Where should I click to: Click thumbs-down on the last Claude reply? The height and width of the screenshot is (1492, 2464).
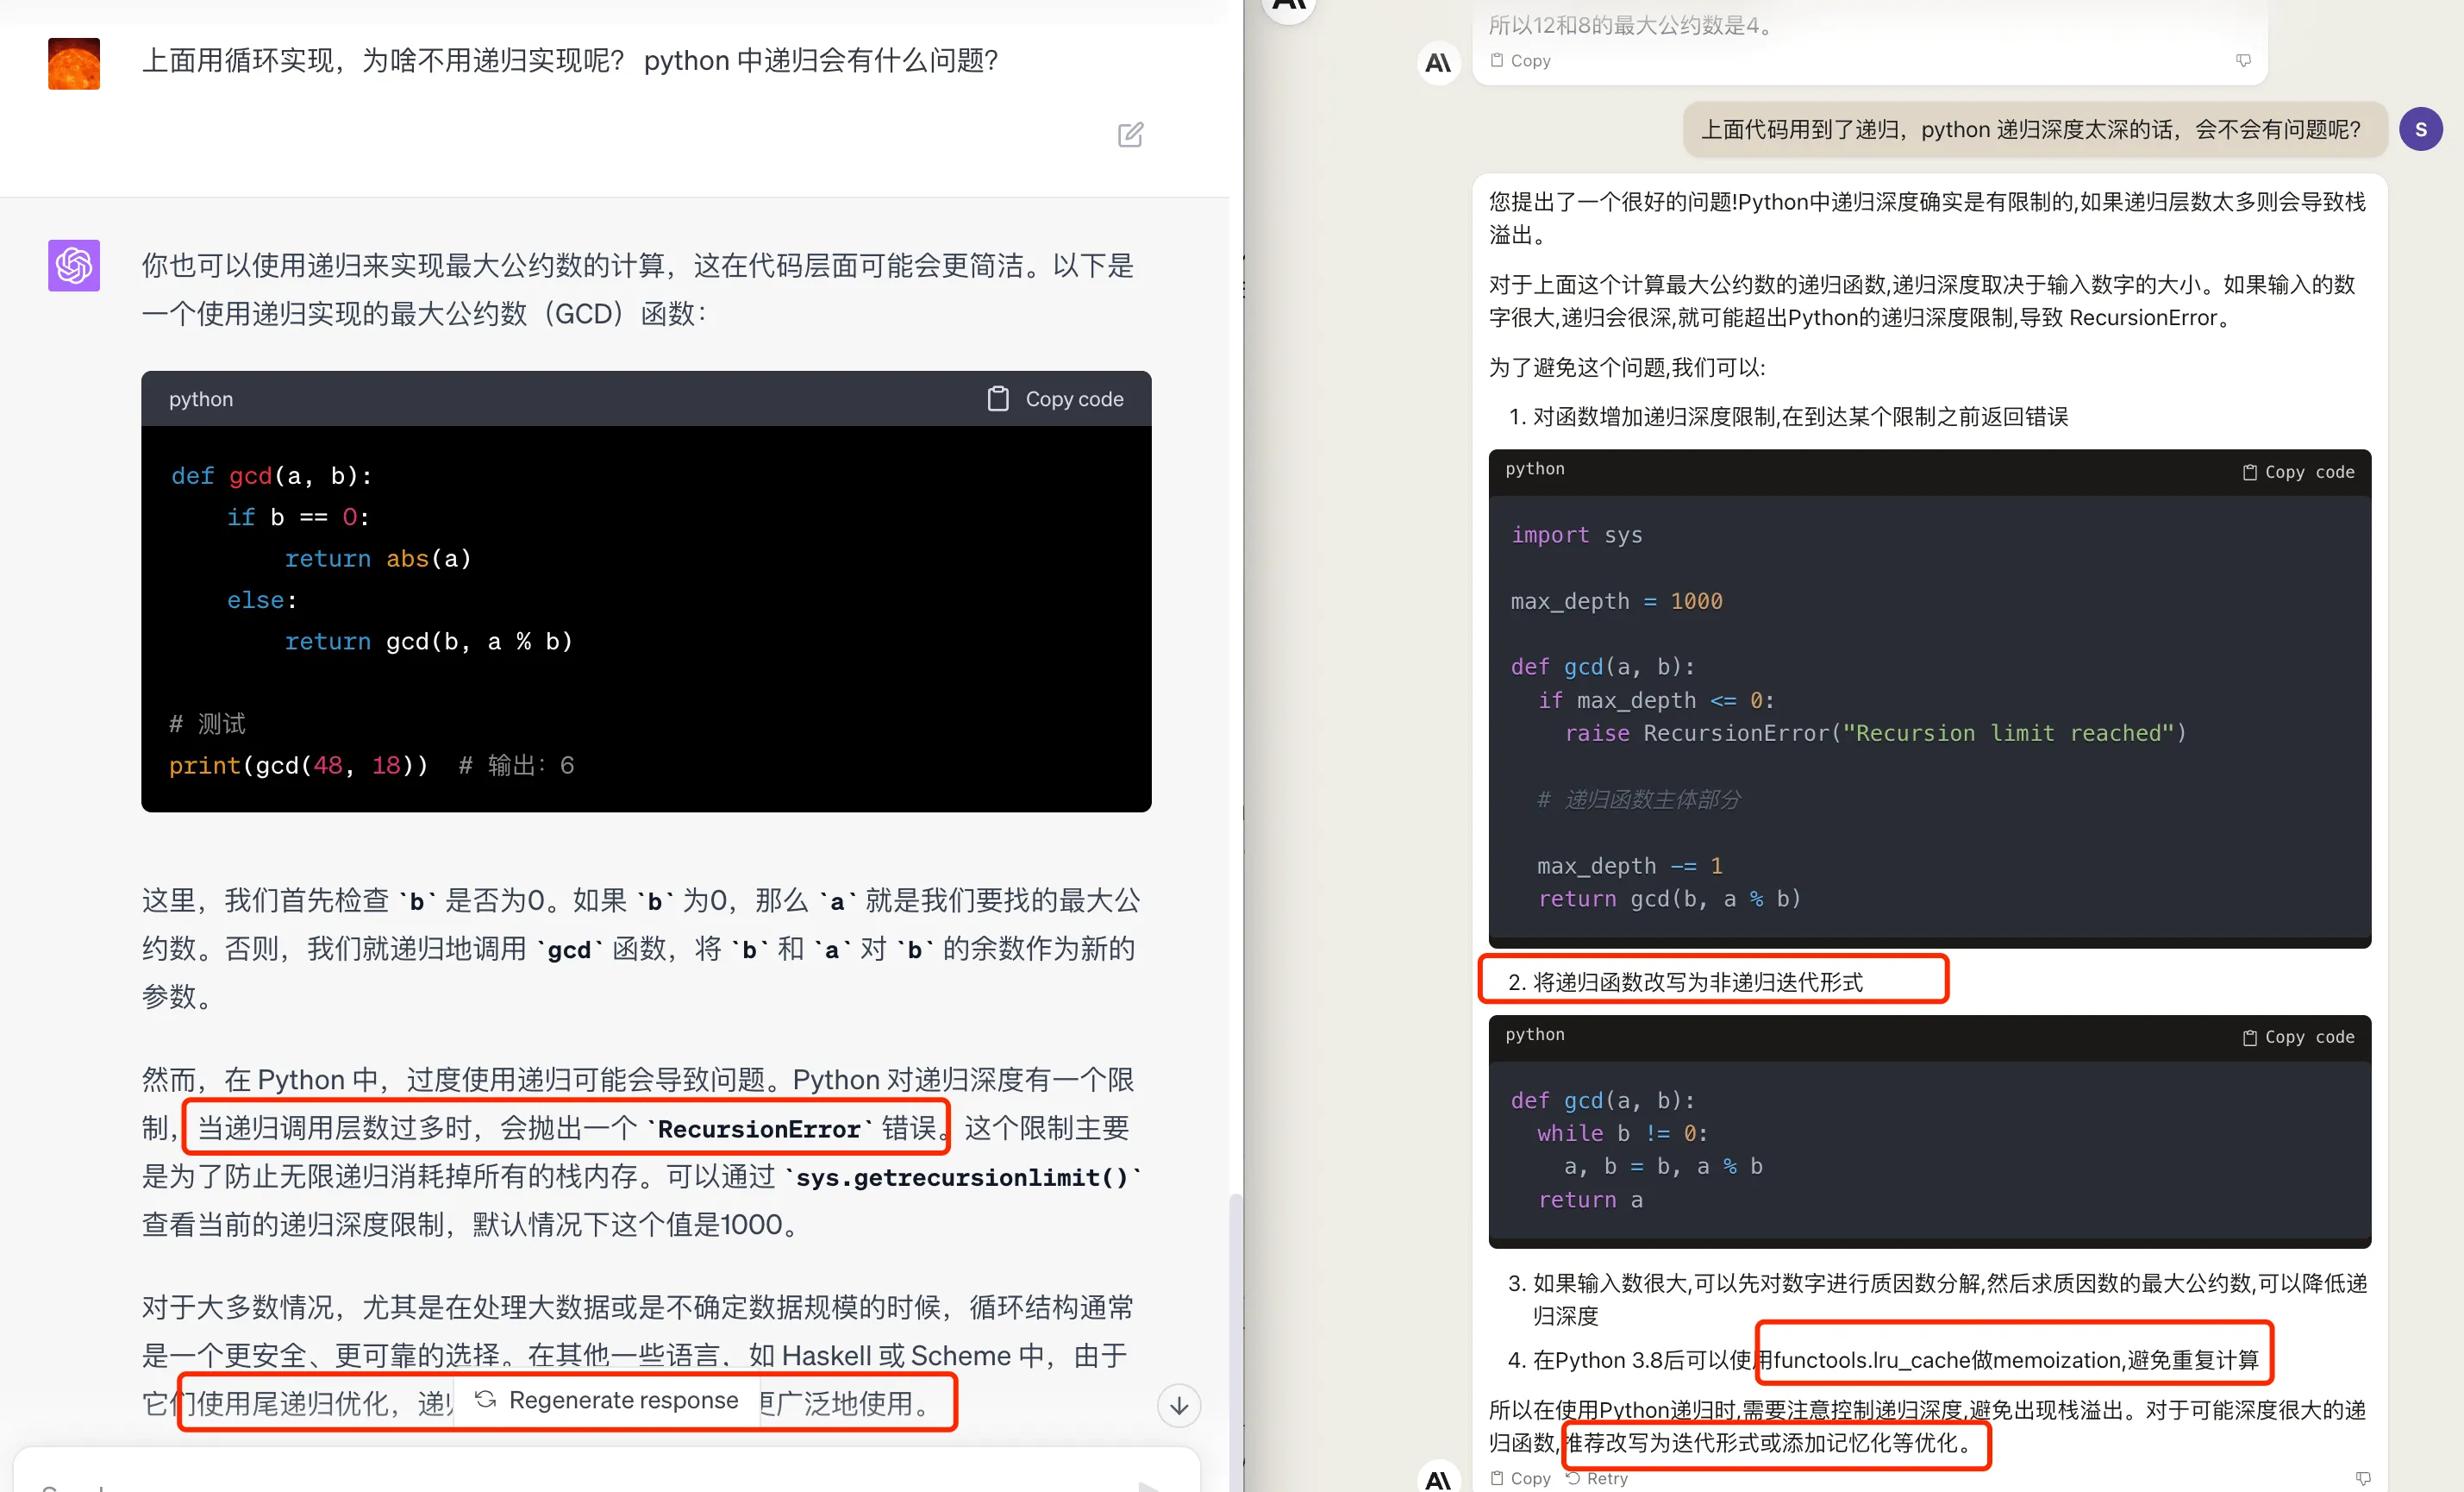point(2363,1478)
